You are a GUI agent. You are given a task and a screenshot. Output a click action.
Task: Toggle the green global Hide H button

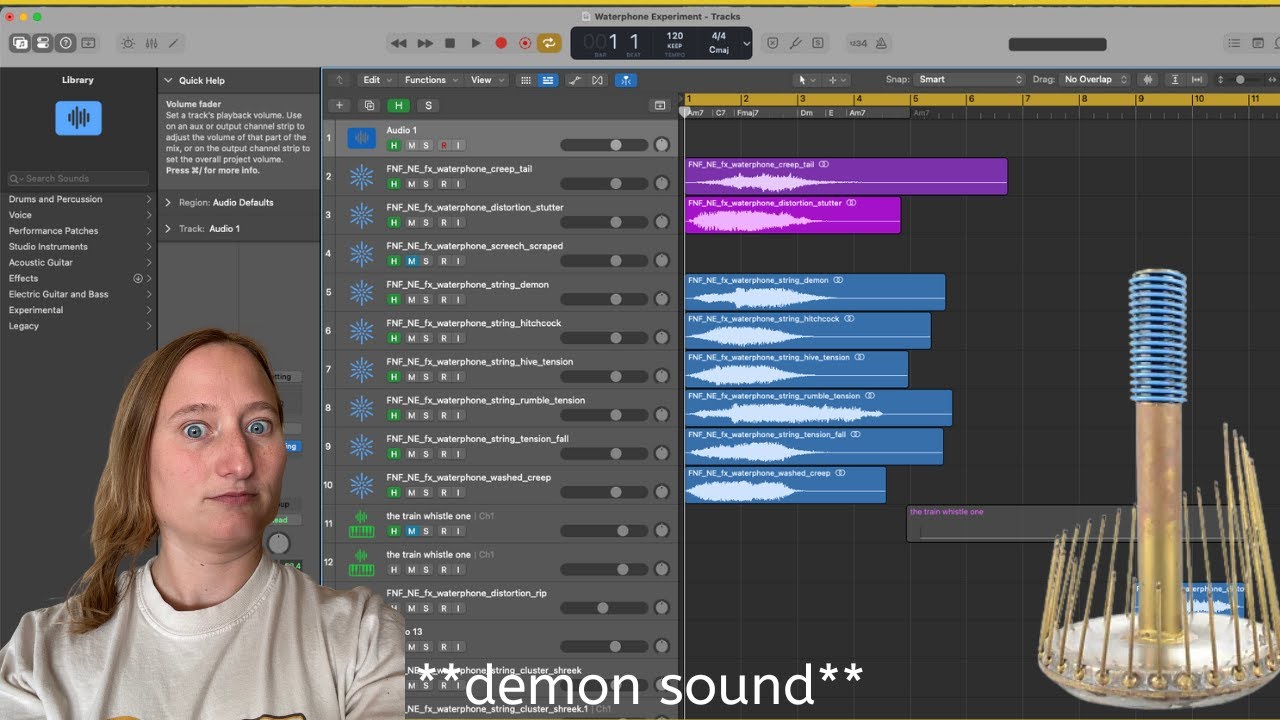coord(399,105)
